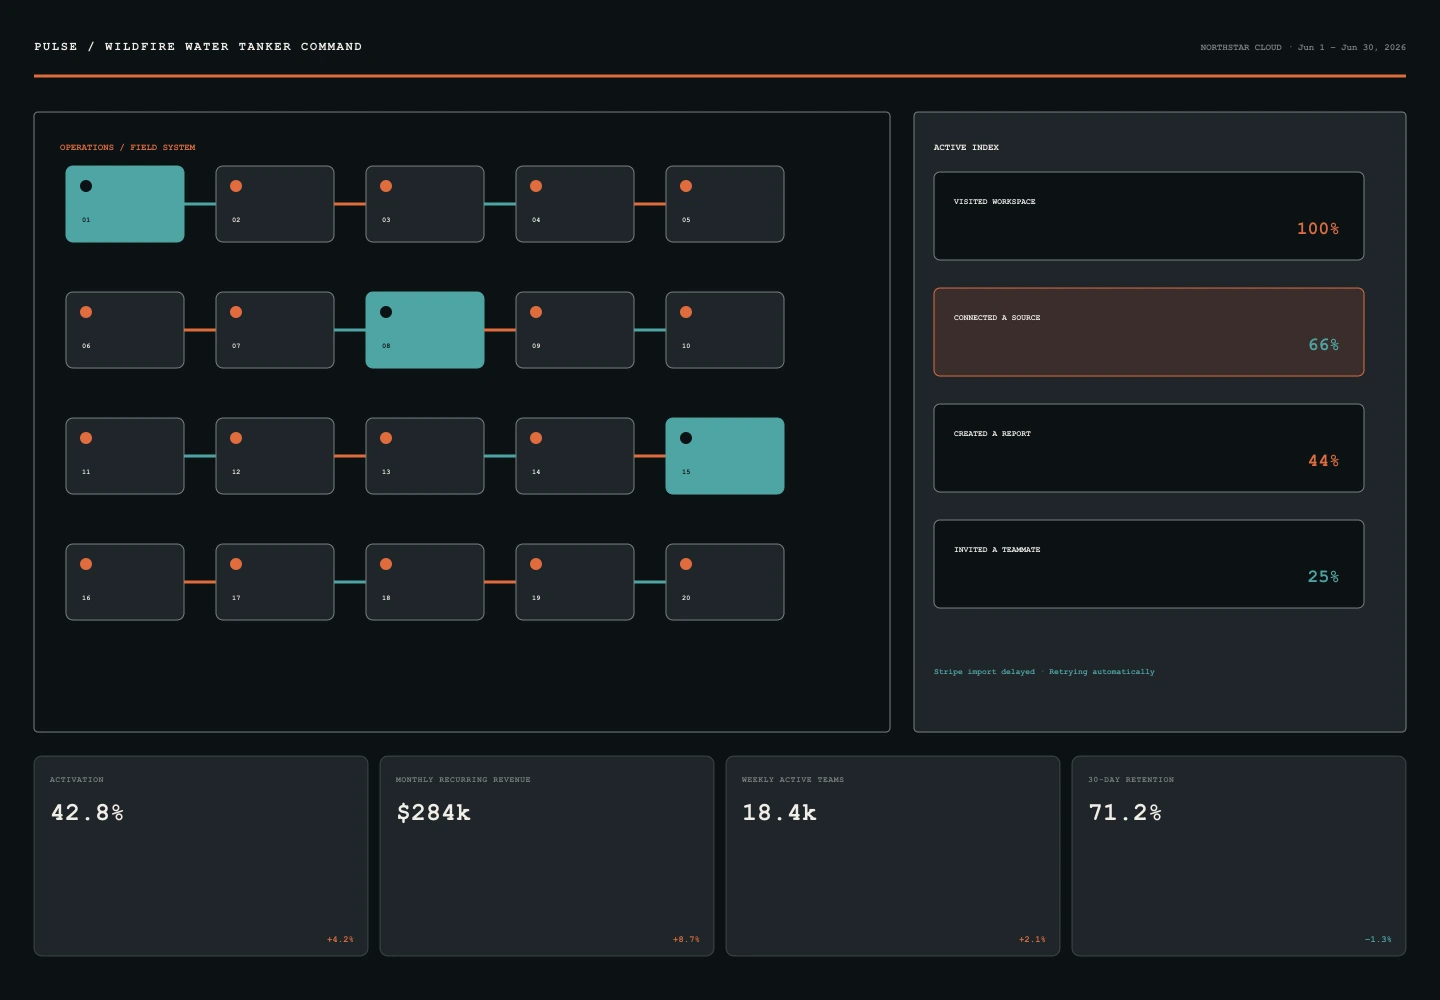This screenshot has height=1000, width=1440.
Task: Click the "NORTHSTAR CLOUD" label
Action: (x=1241, y=47)
